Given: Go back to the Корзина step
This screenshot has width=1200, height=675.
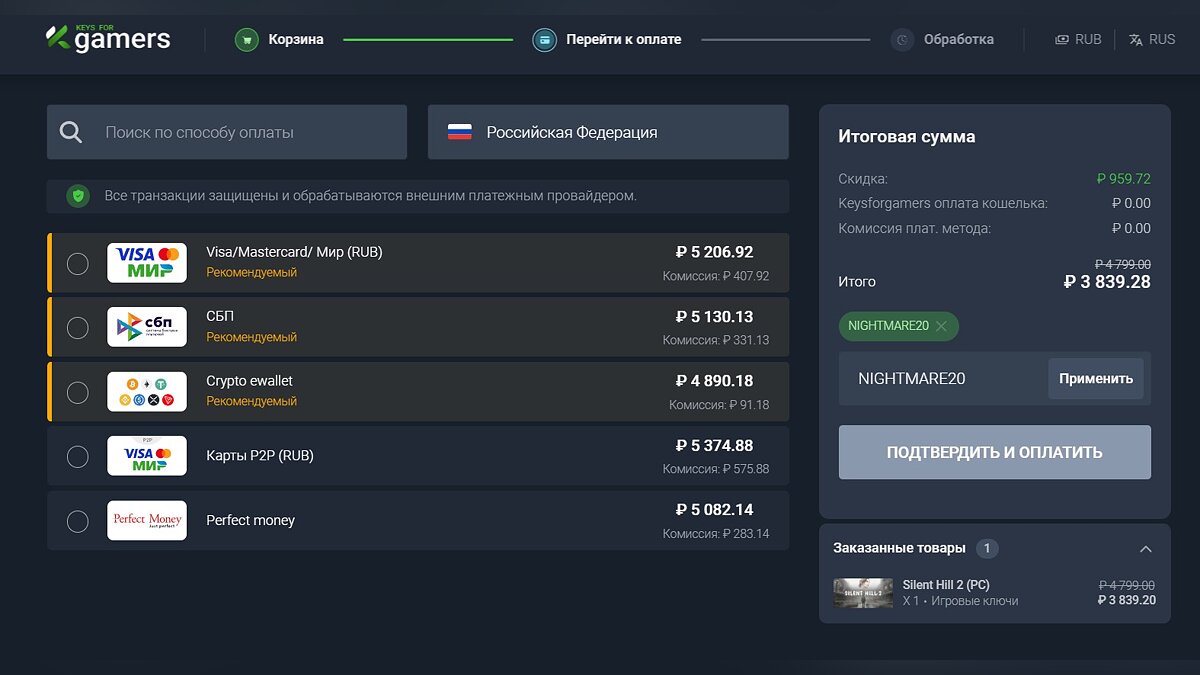Looking at the screenshot, I should point(295,40).
